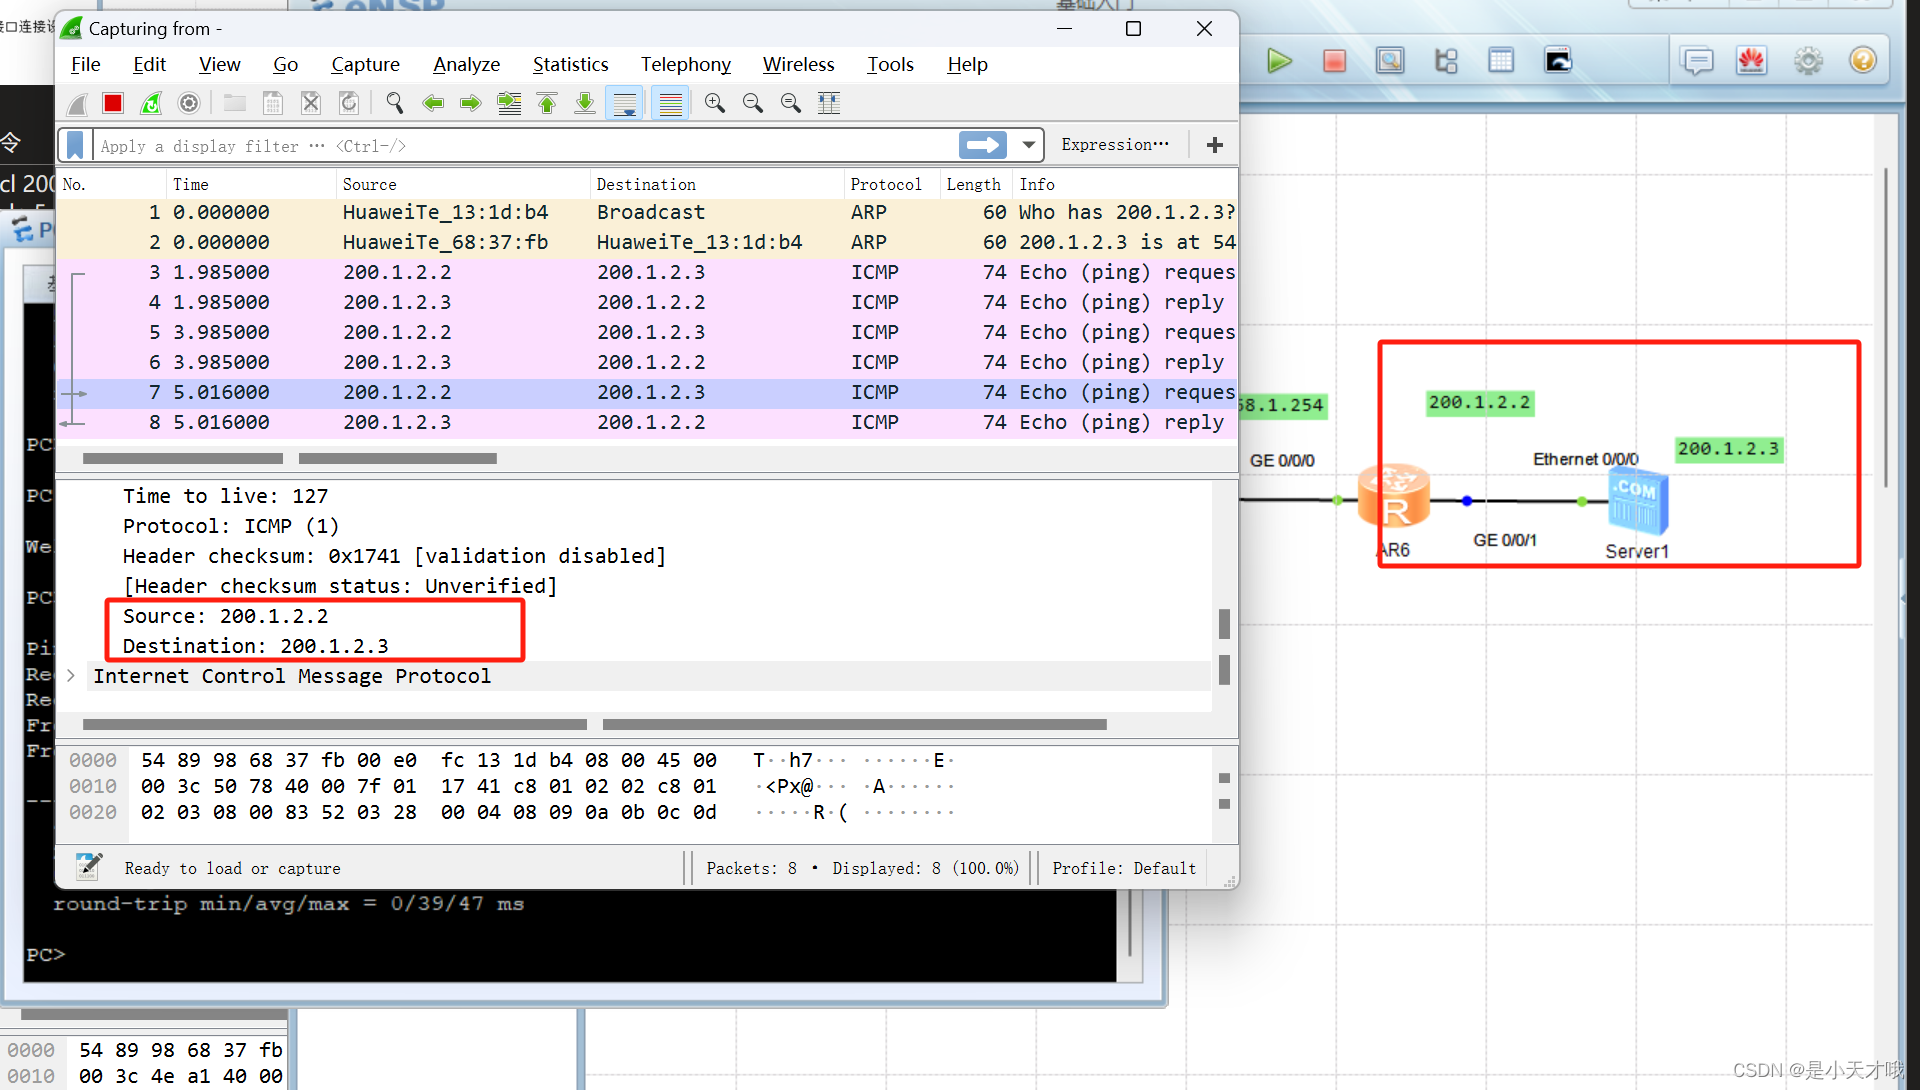Start devices with the green play icon

coord(1280,61)
